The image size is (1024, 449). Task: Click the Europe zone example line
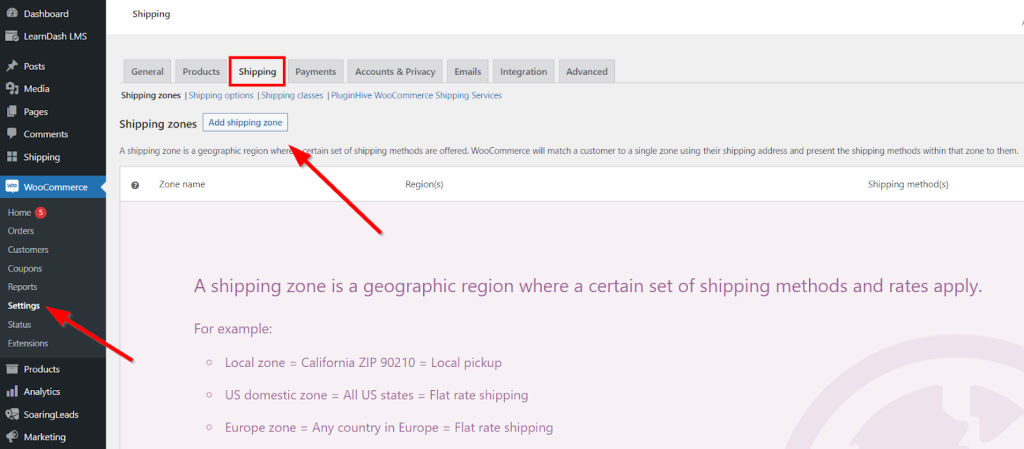click(x=389, y=428)
